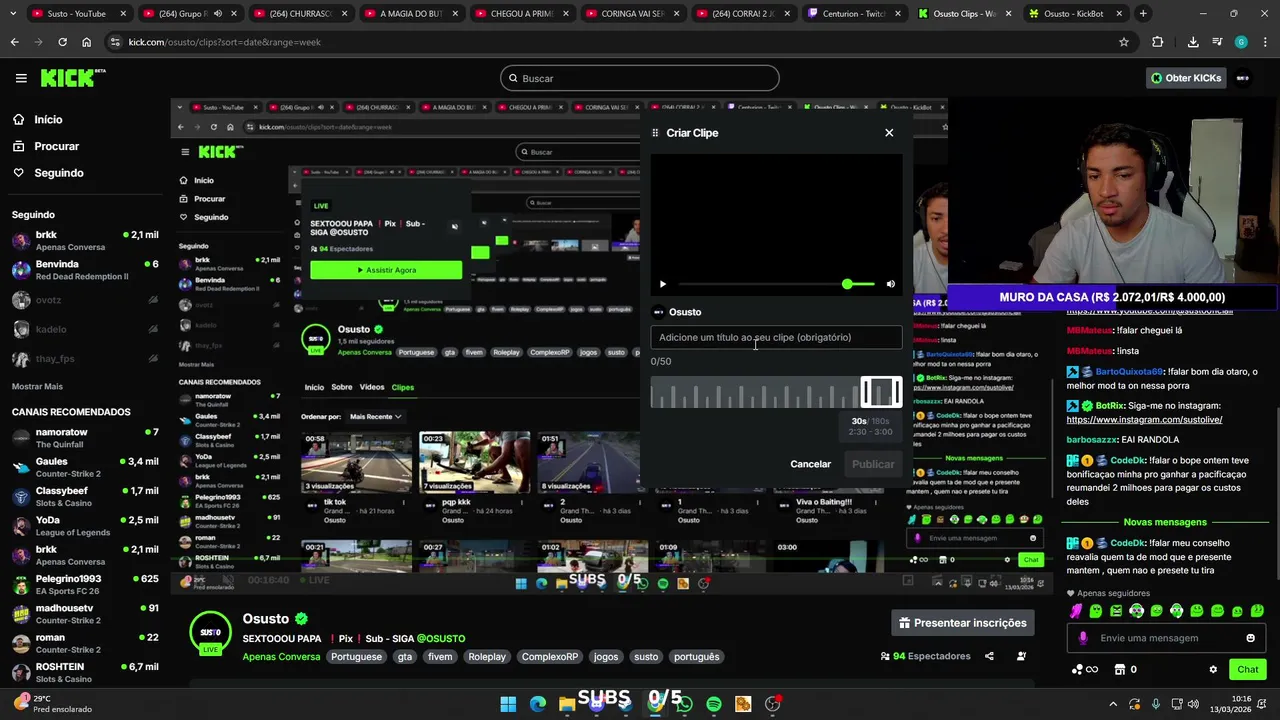This screenshot has height=720, width=1280.
Task: Switch to the Centurion - Twitch tab
Action: [853, 13]
